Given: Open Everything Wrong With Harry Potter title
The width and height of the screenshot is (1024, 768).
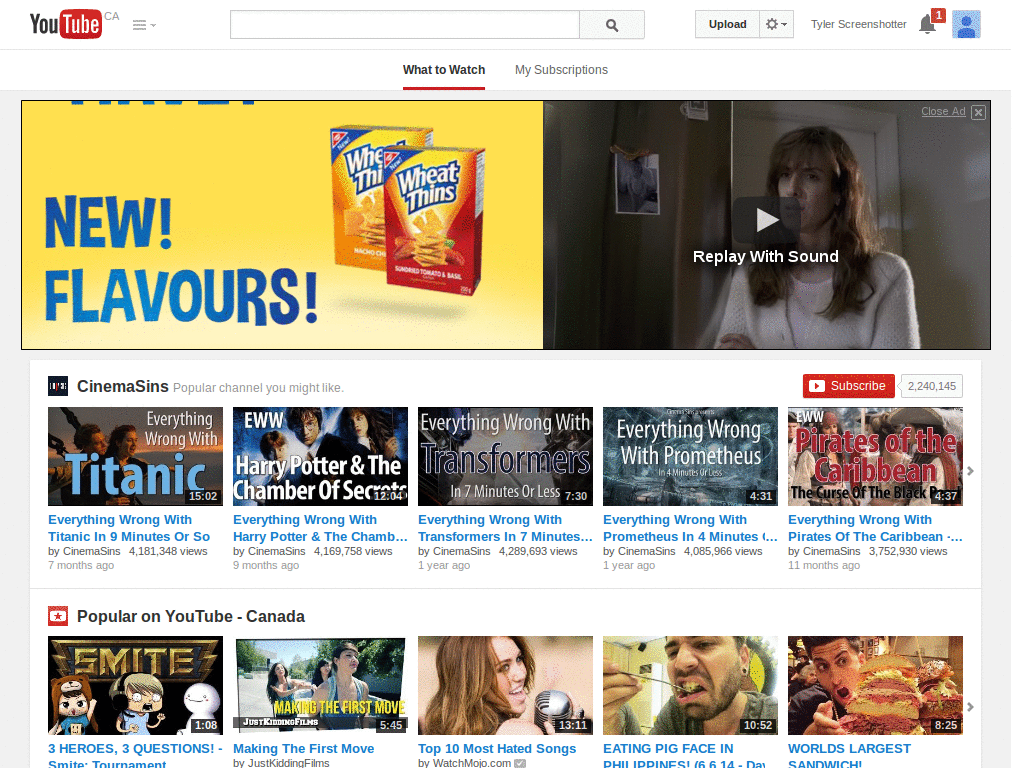Looking at the screenshot, I should click(x=321, y=528).
